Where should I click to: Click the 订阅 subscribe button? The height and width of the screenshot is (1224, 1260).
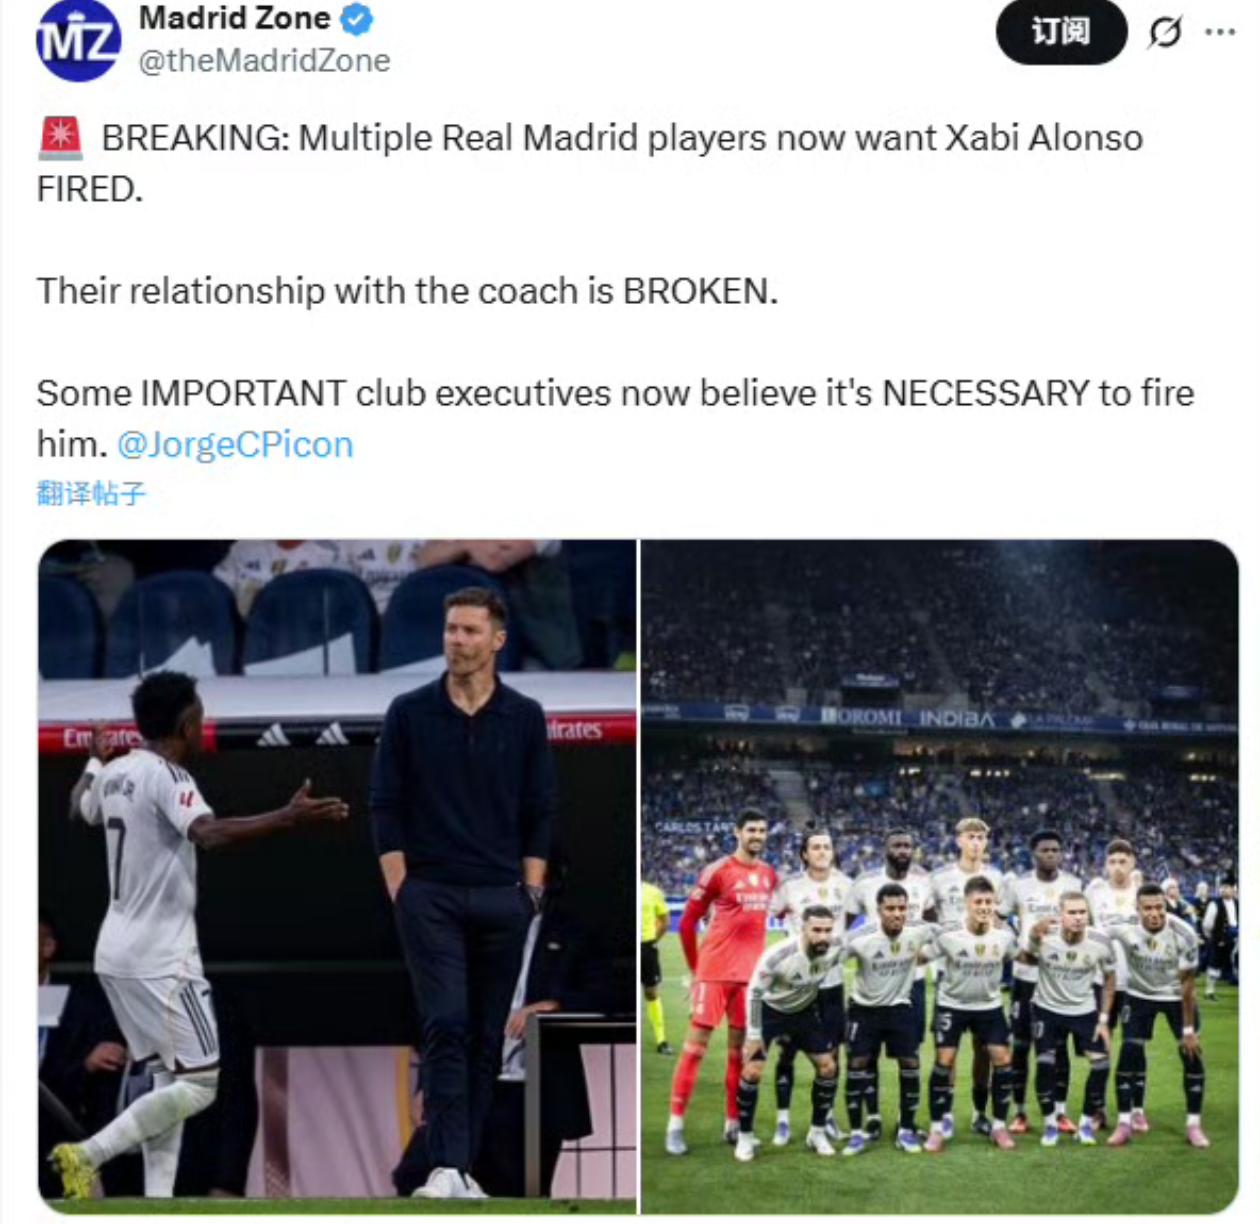point(1061,32)
